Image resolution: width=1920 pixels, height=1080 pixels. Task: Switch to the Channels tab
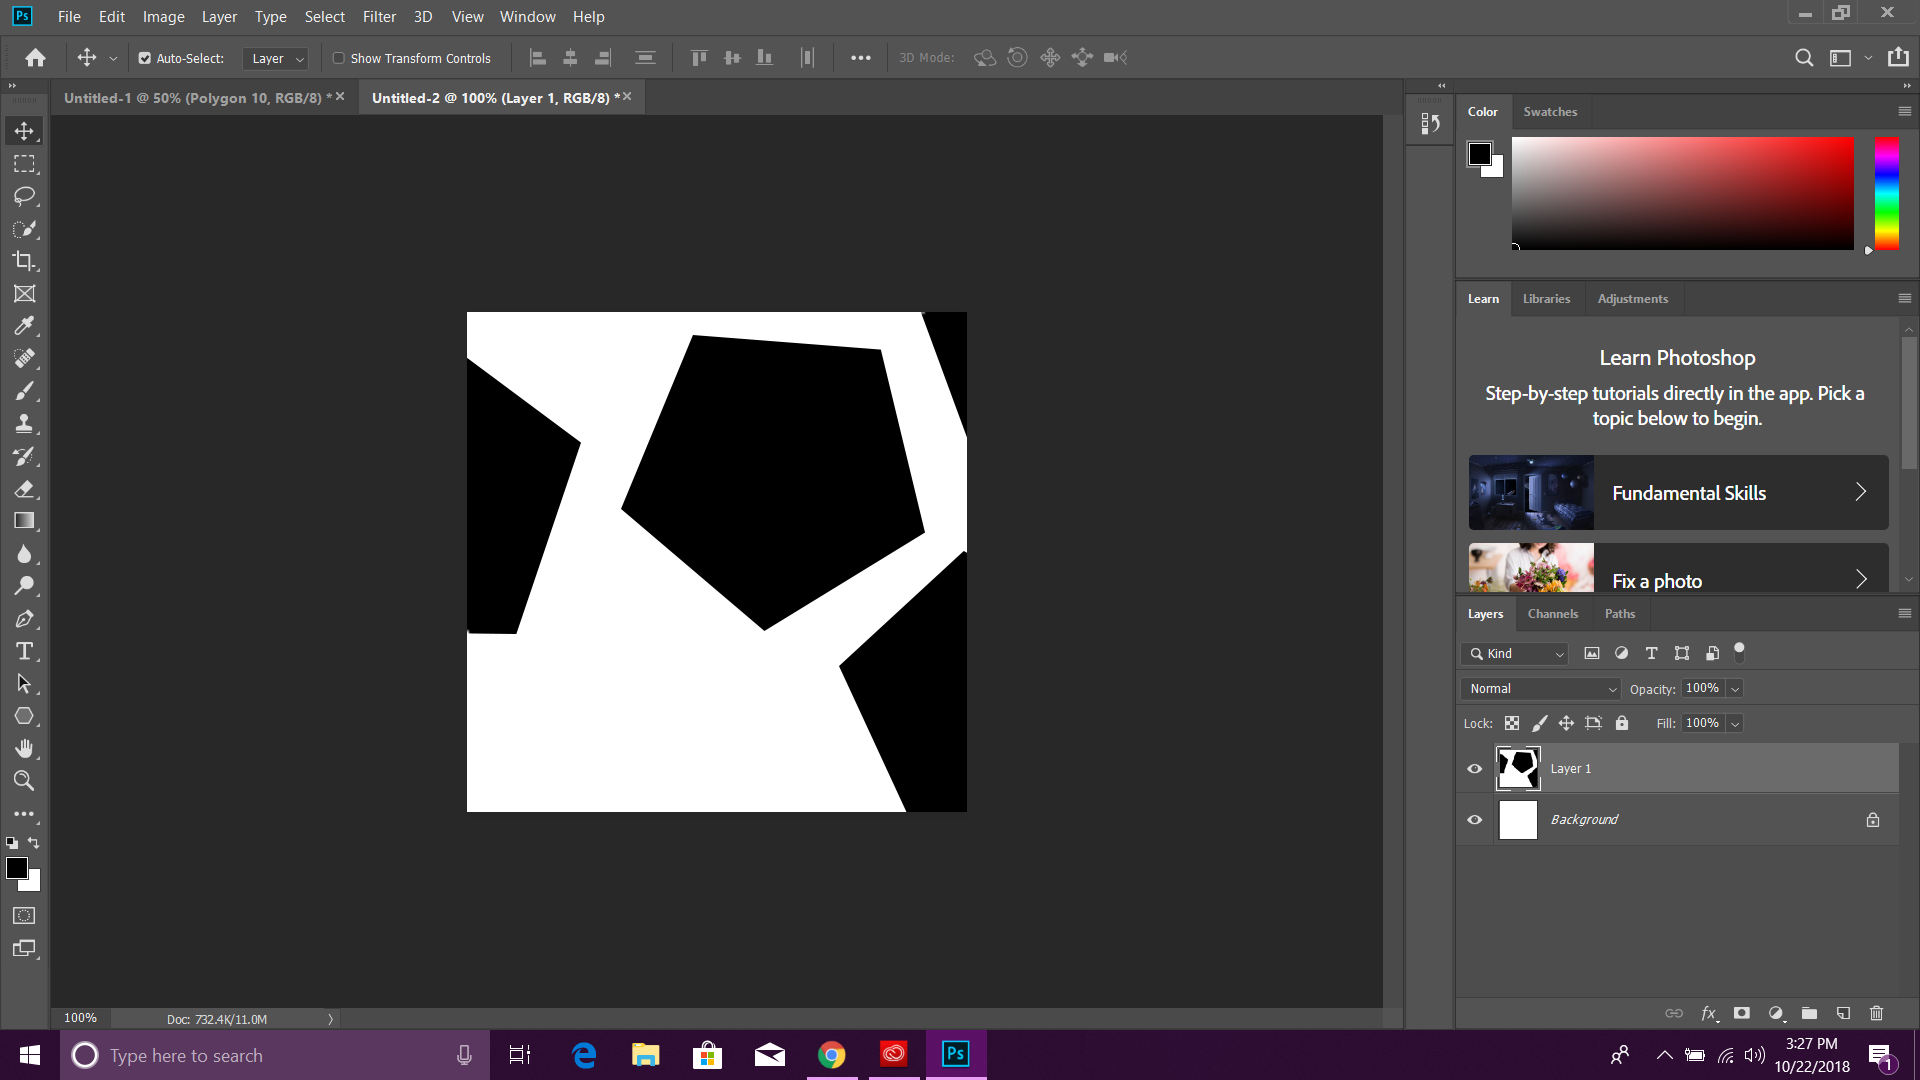(1552, 613)
